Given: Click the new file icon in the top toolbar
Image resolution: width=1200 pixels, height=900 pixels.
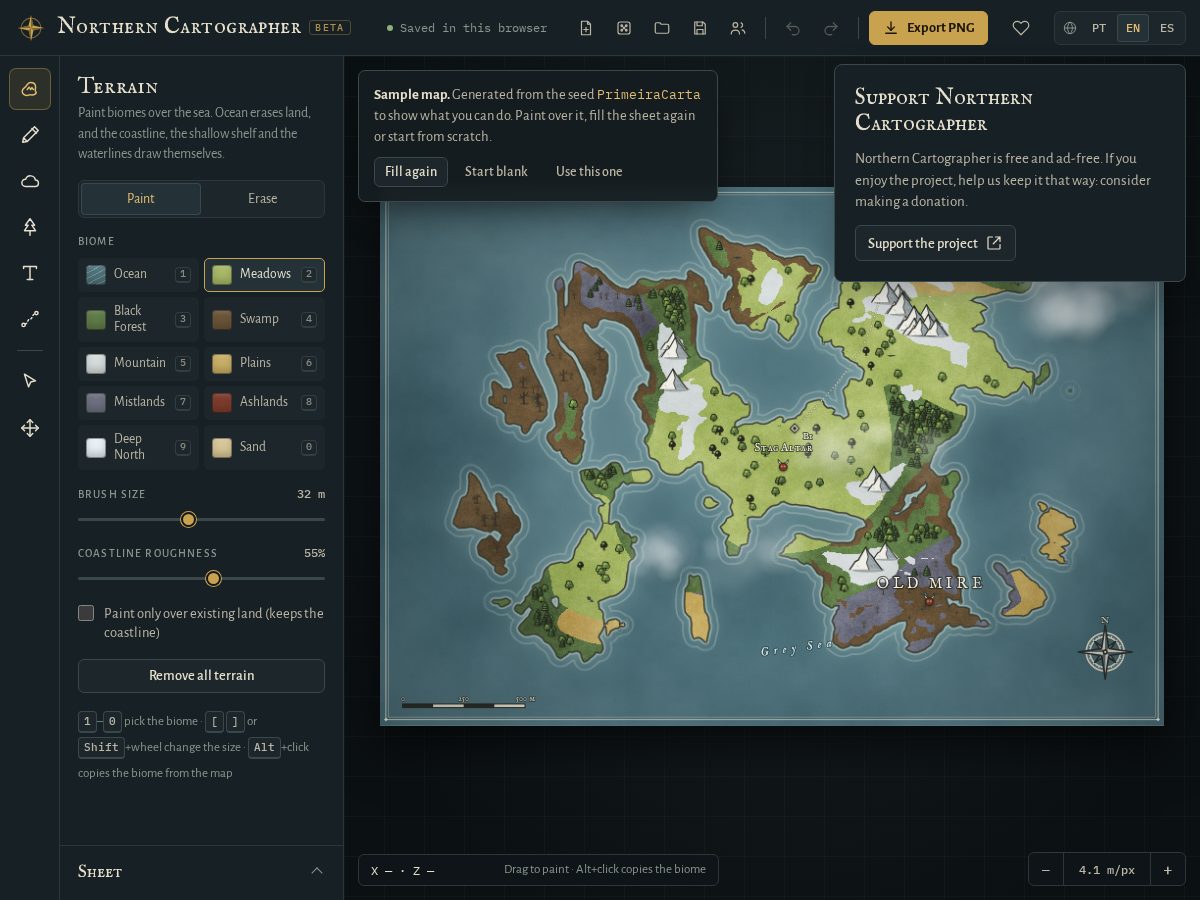Looking at the screenshot, I should pos(586,28).
